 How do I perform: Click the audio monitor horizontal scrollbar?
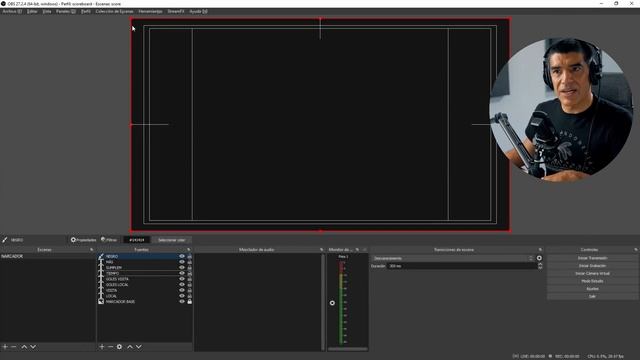(348, 349)
